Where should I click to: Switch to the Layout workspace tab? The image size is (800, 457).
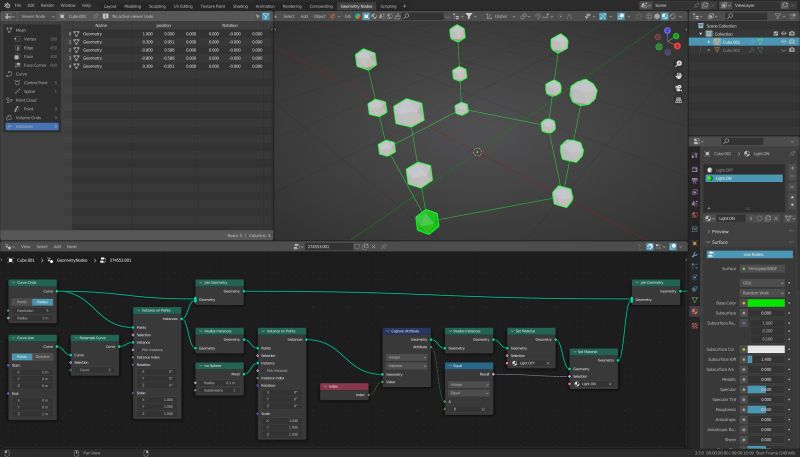(110, 6)
